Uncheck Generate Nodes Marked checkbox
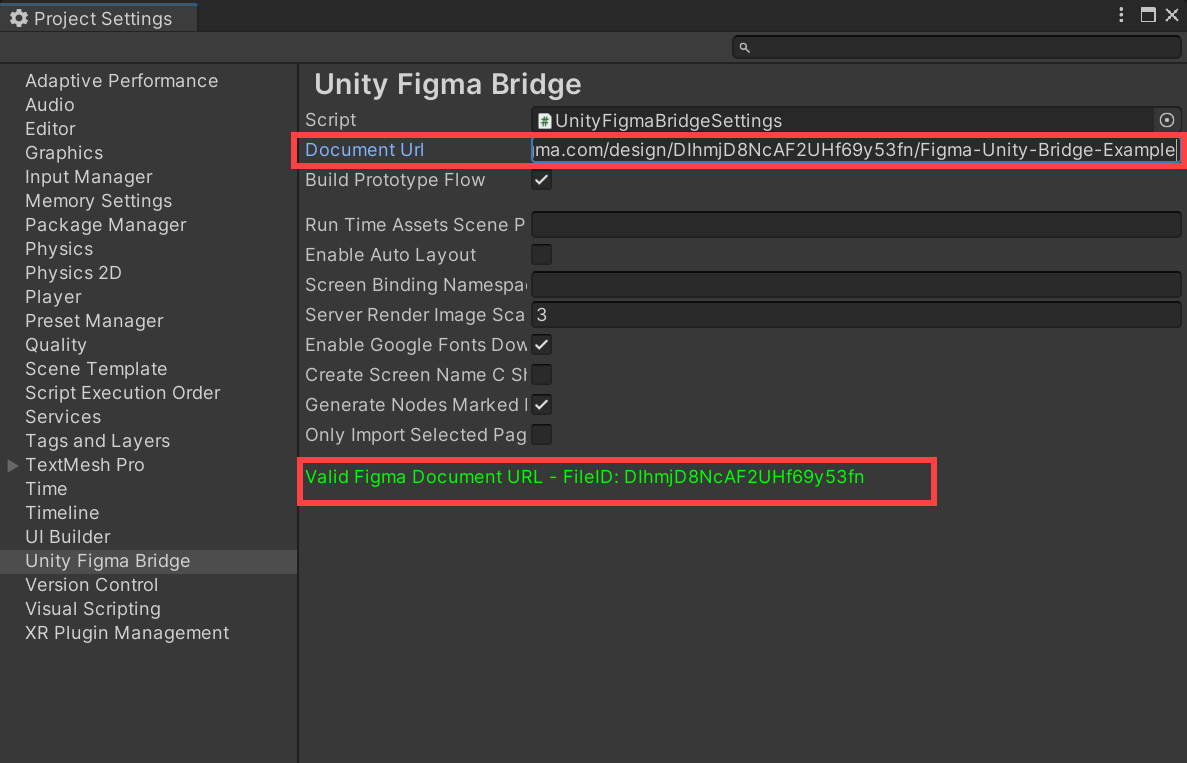 (x=541, y=405)
